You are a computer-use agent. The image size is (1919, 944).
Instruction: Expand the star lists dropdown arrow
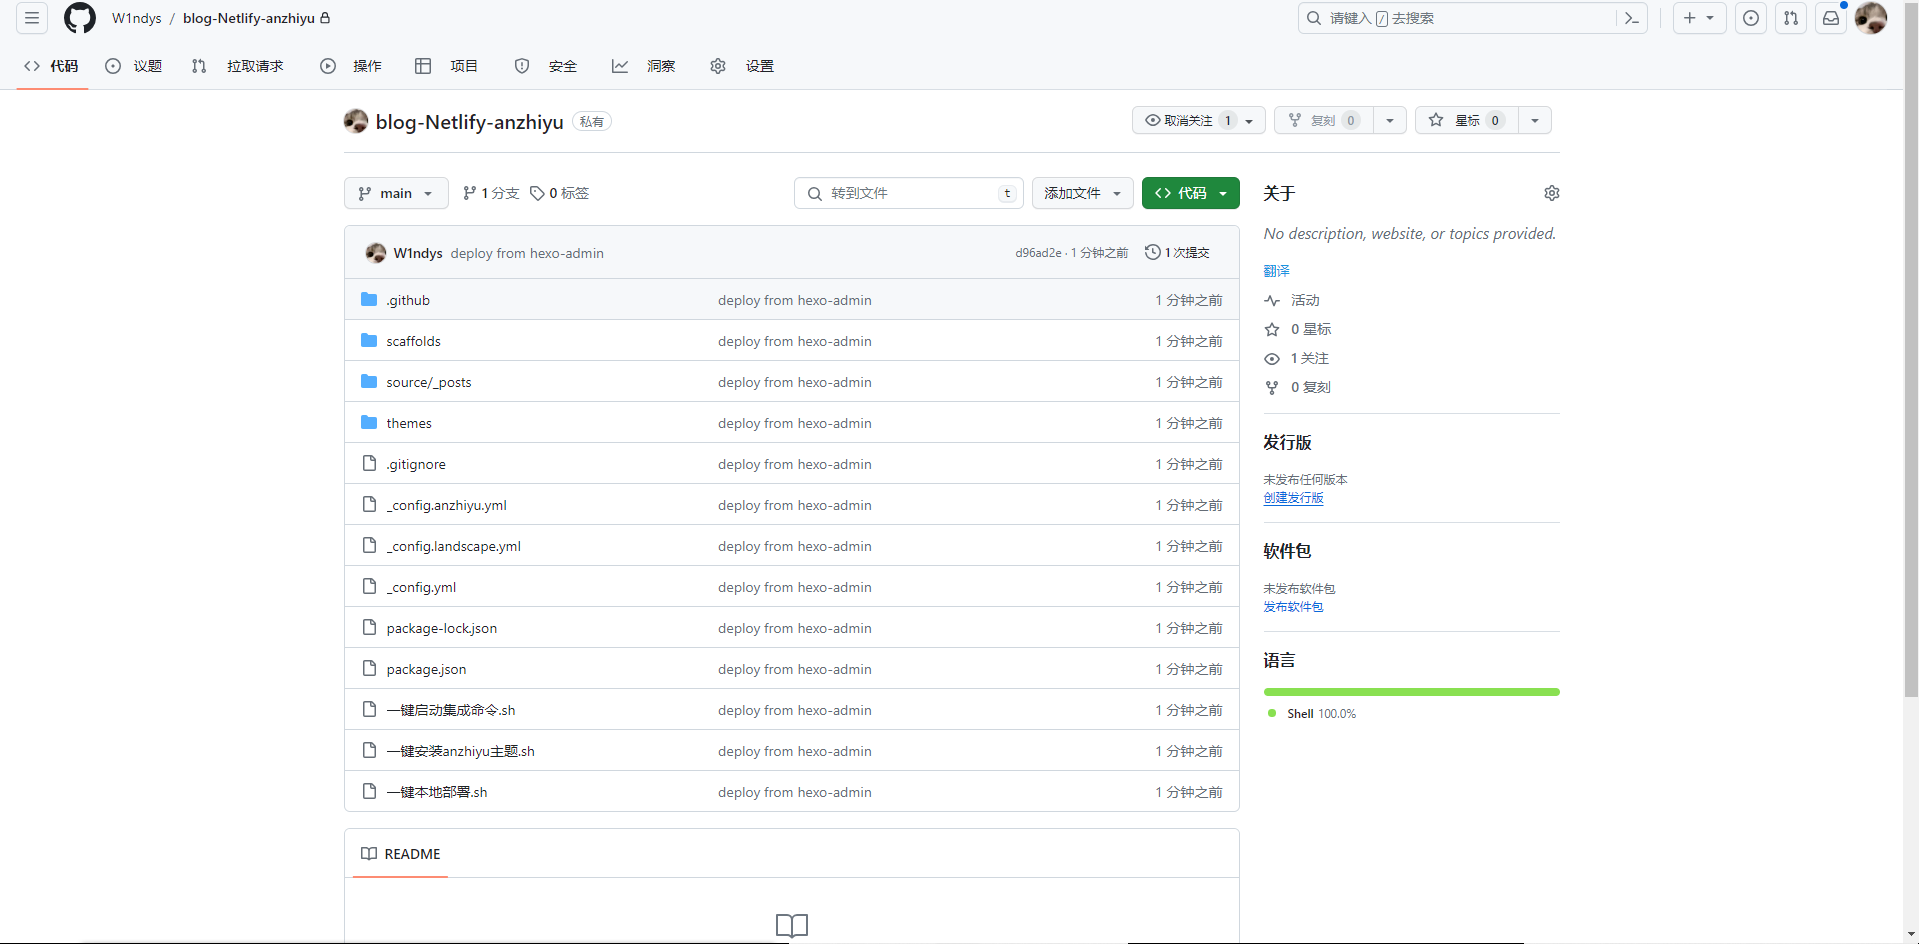coord(1535,120)
